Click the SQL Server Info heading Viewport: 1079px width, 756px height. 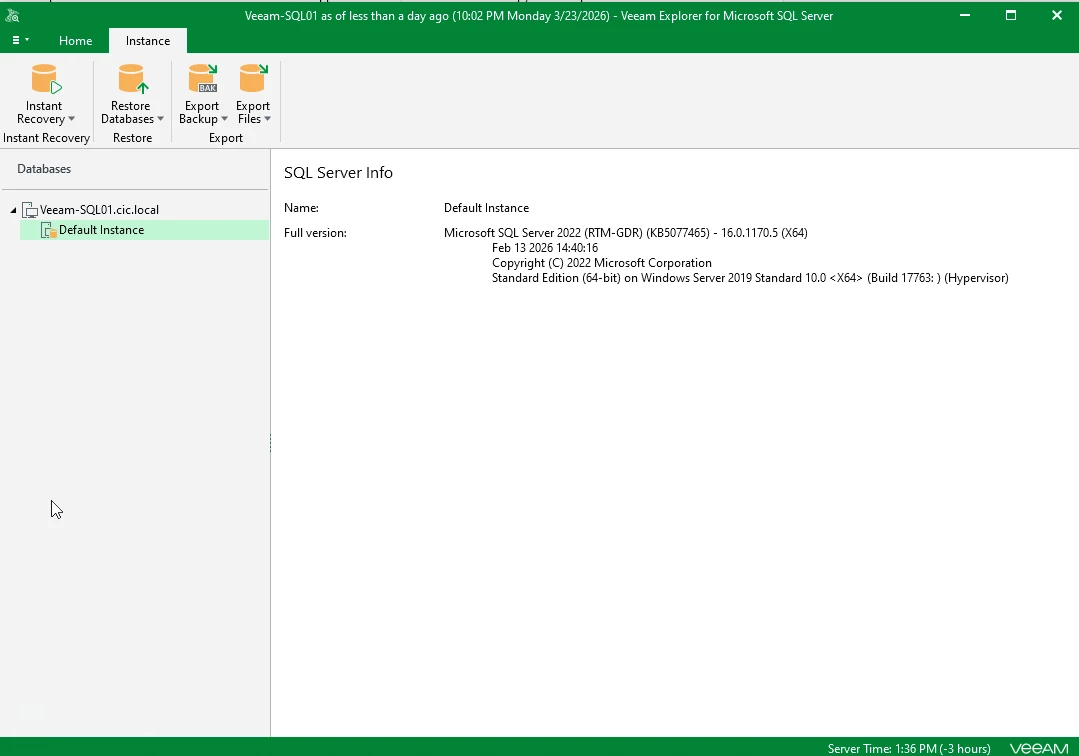click(x=339, y=173)
